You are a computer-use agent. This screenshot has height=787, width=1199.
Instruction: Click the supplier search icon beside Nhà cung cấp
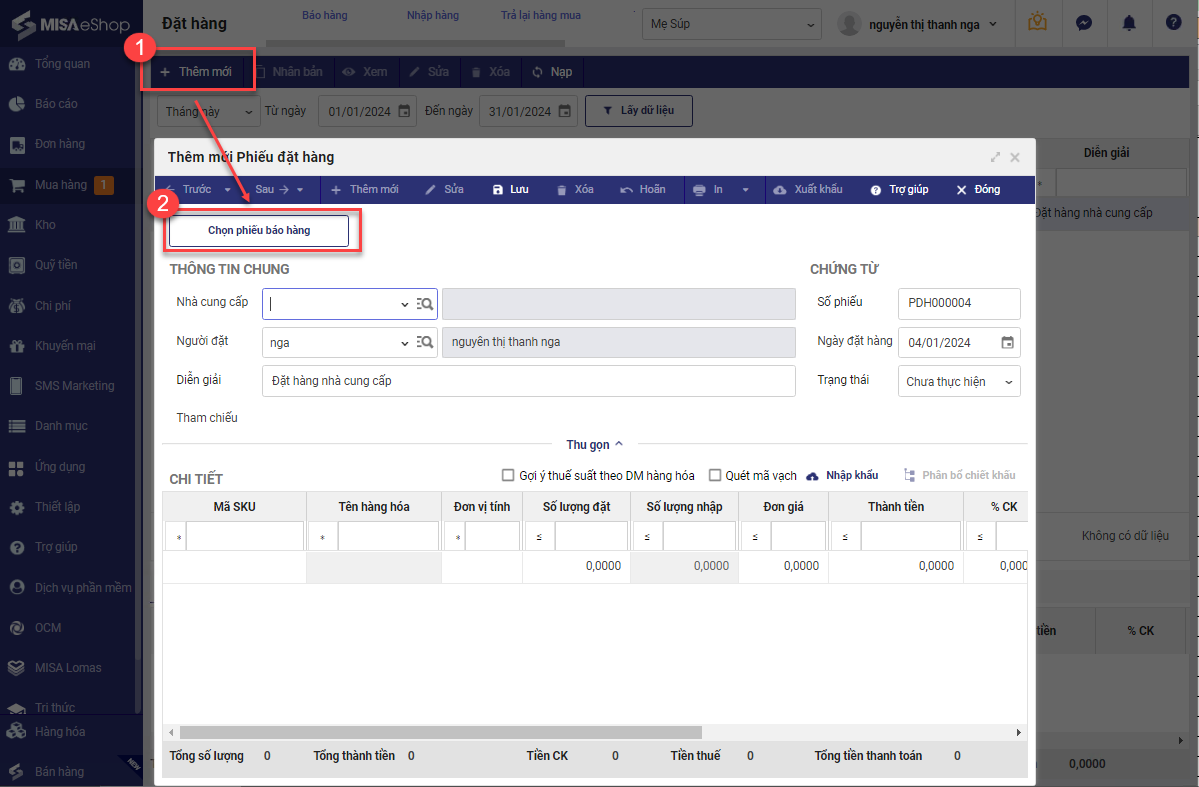pos(425,304)
